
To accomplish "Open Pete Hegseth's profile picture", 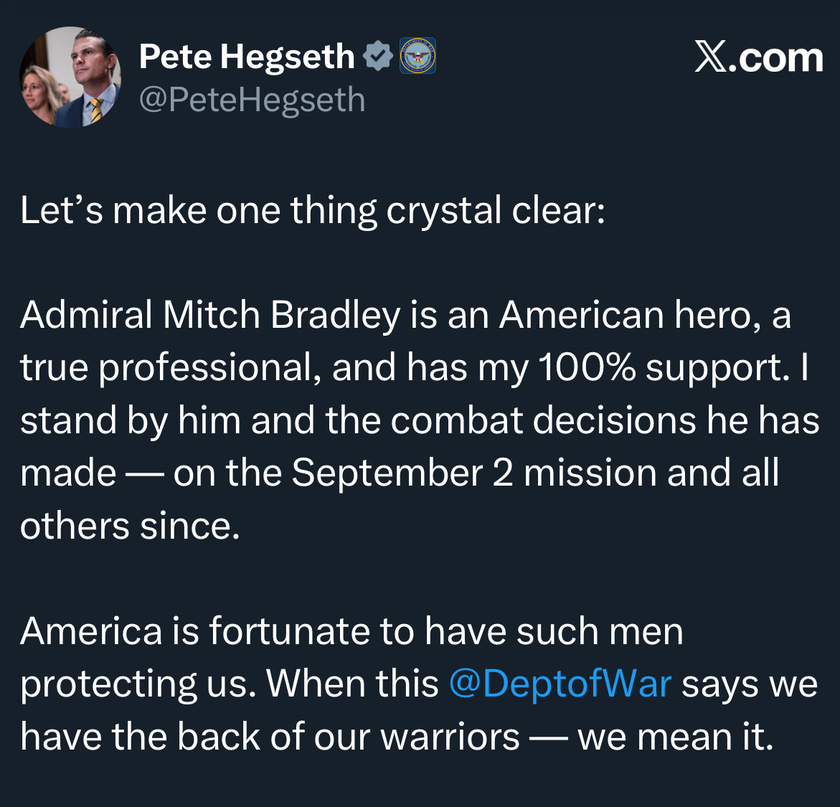I will pos(70,78).
